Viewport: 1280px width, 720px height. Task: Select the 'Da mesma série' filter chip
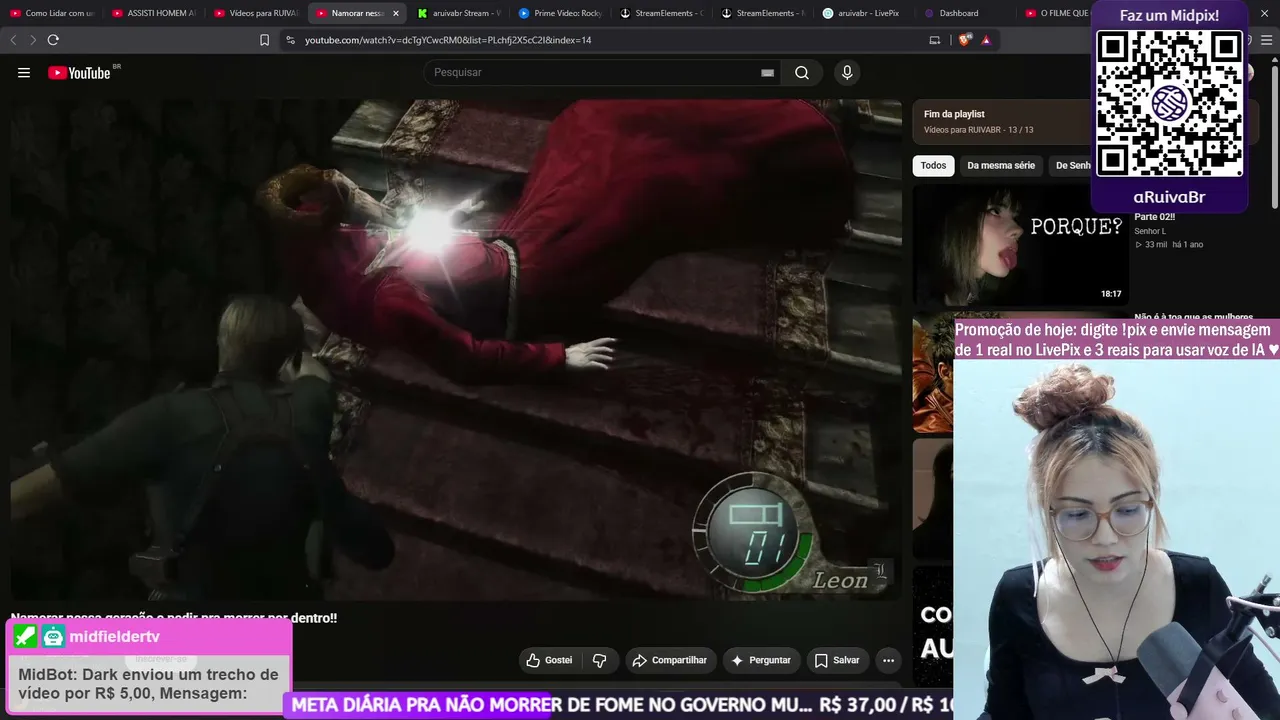(x=1001, y=166)
